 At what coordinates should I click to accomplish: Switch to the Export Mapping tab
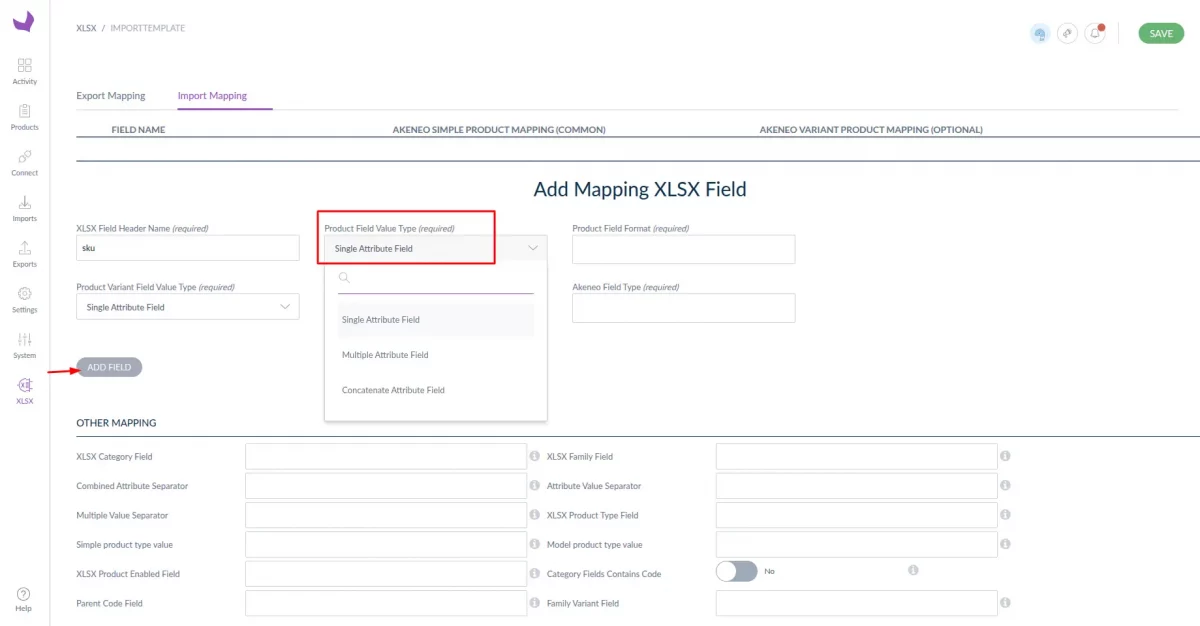pos(111,96)
